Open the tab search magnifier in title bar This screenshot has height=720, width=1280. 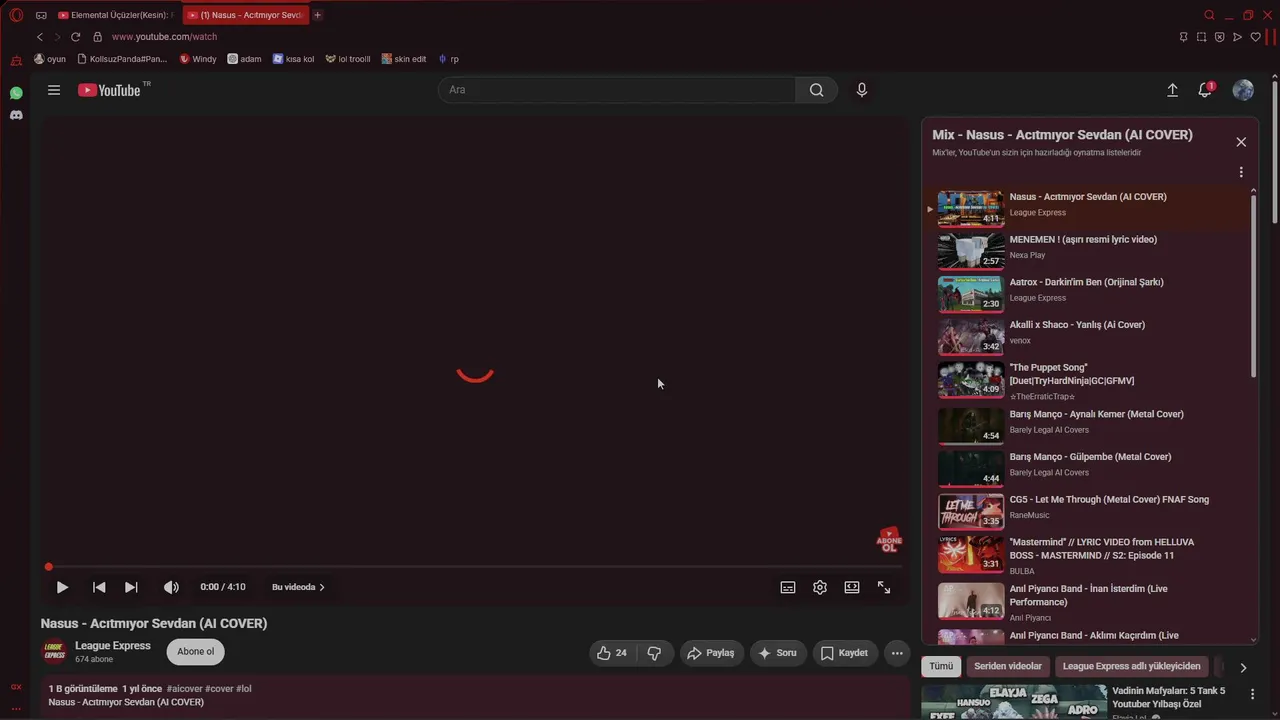pyautogui.click(x=1209, y=15)
